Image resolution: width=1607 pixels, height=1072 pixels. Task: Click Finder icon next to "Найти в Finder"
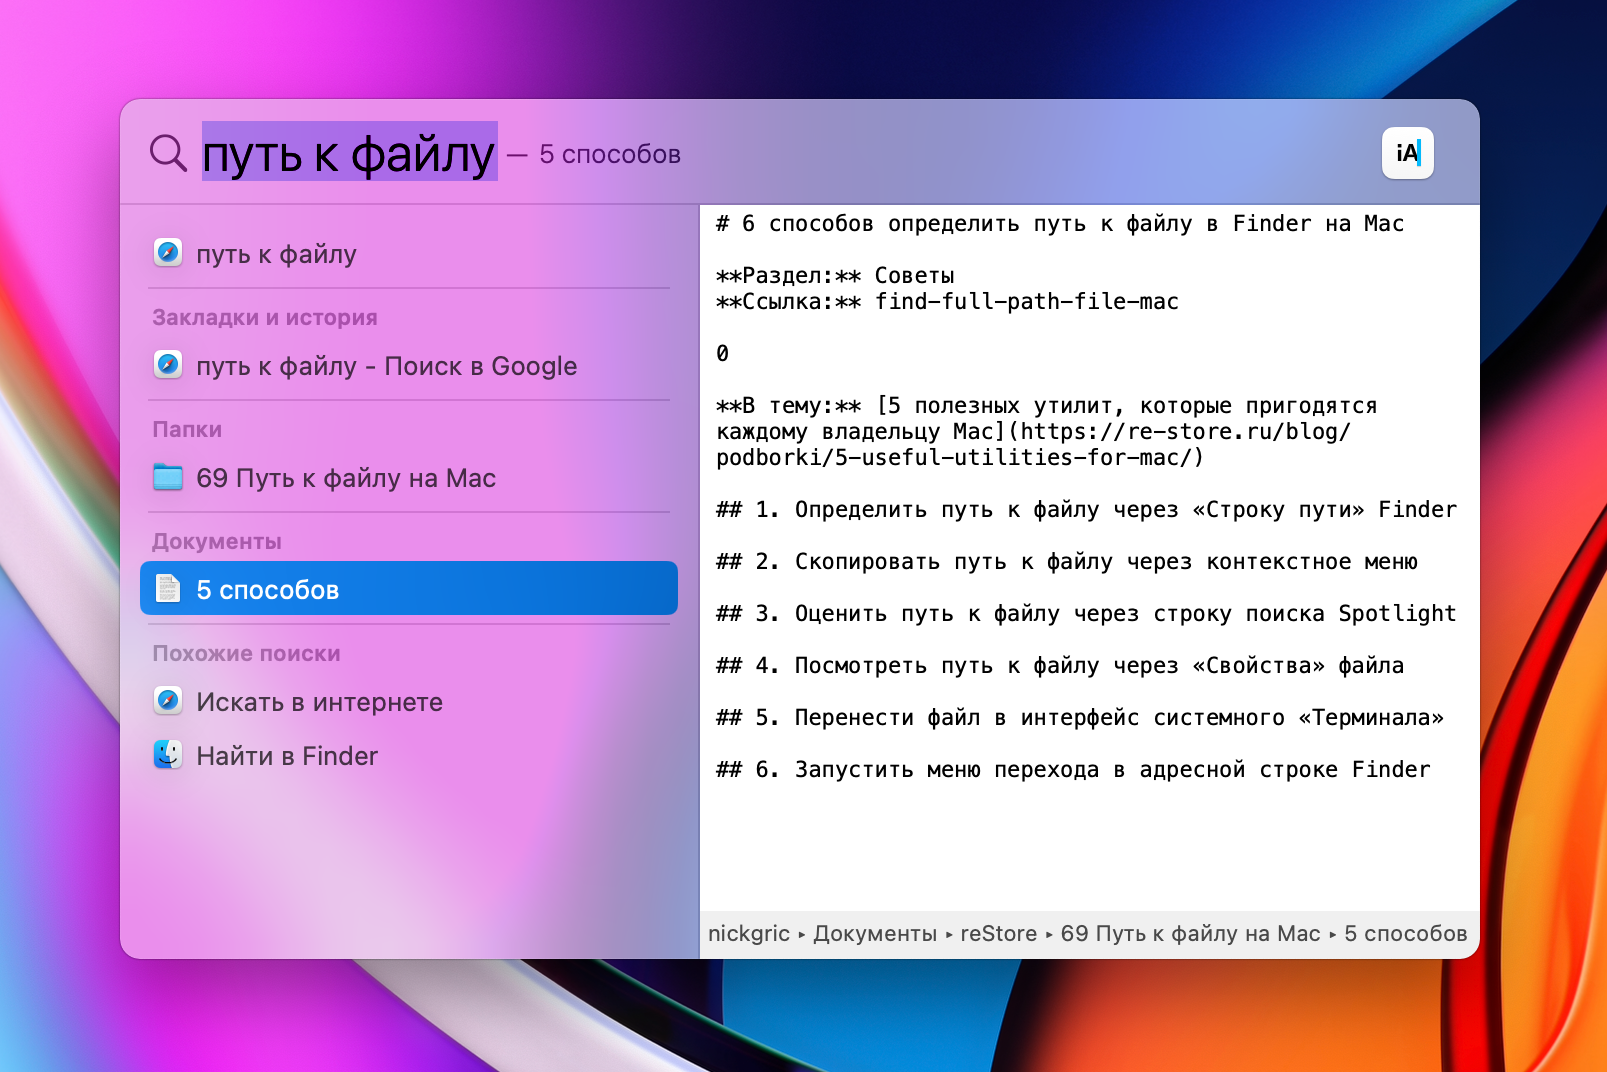[x=168, y=755]
